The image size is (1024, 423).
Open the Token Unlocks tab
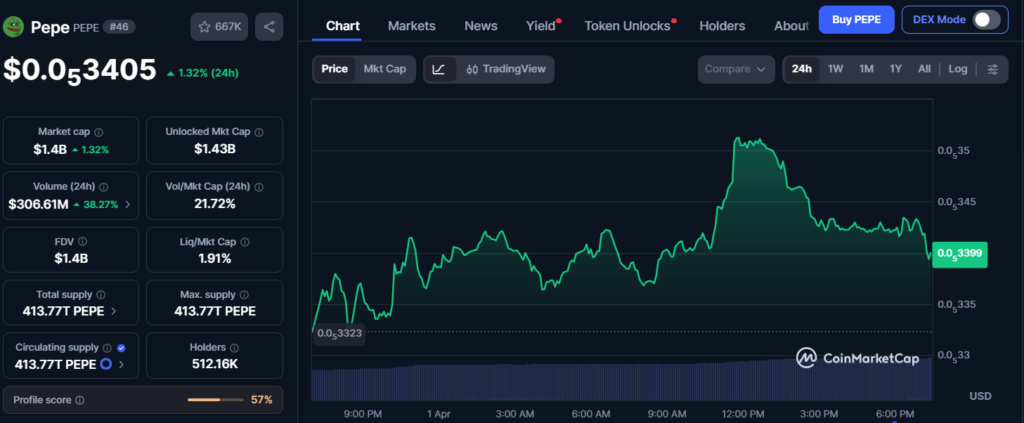(x=627, y=25)
